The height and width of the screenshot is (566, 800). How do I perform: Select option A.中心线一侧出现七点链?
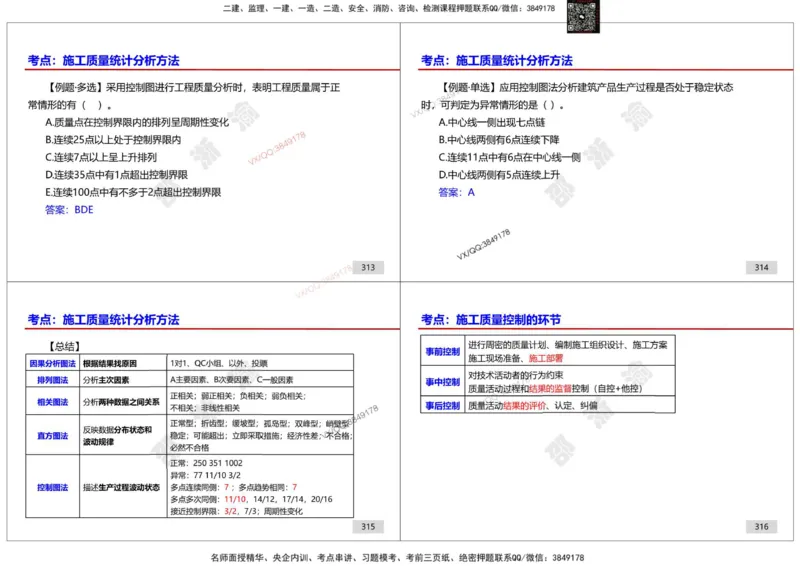[491, 122]
